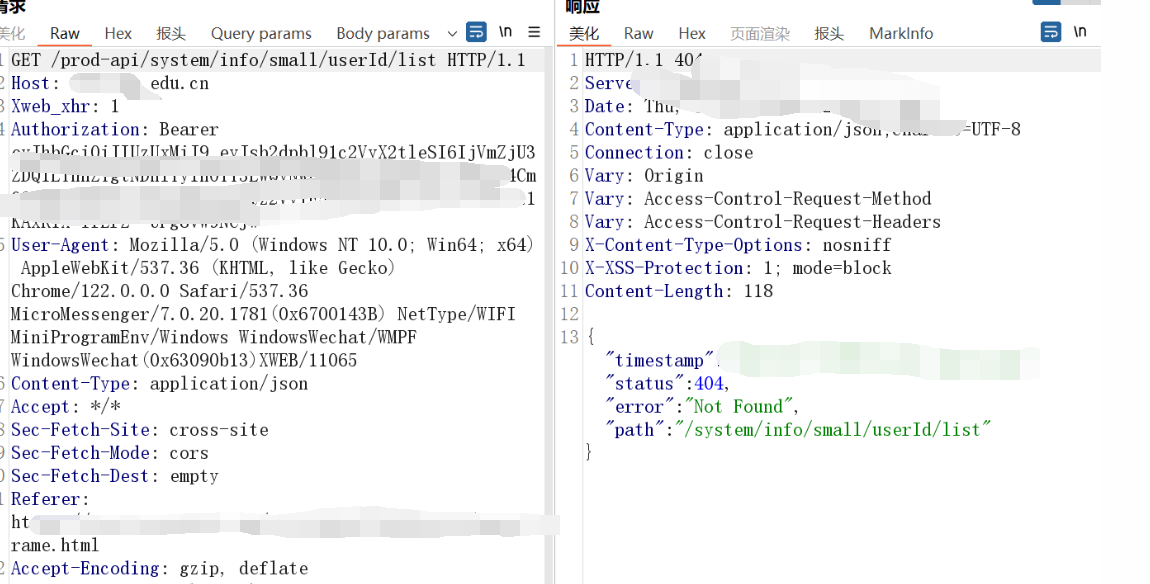Open the request 报头 tab
This screenshot has height=584, width=1150.
point(171,33)
